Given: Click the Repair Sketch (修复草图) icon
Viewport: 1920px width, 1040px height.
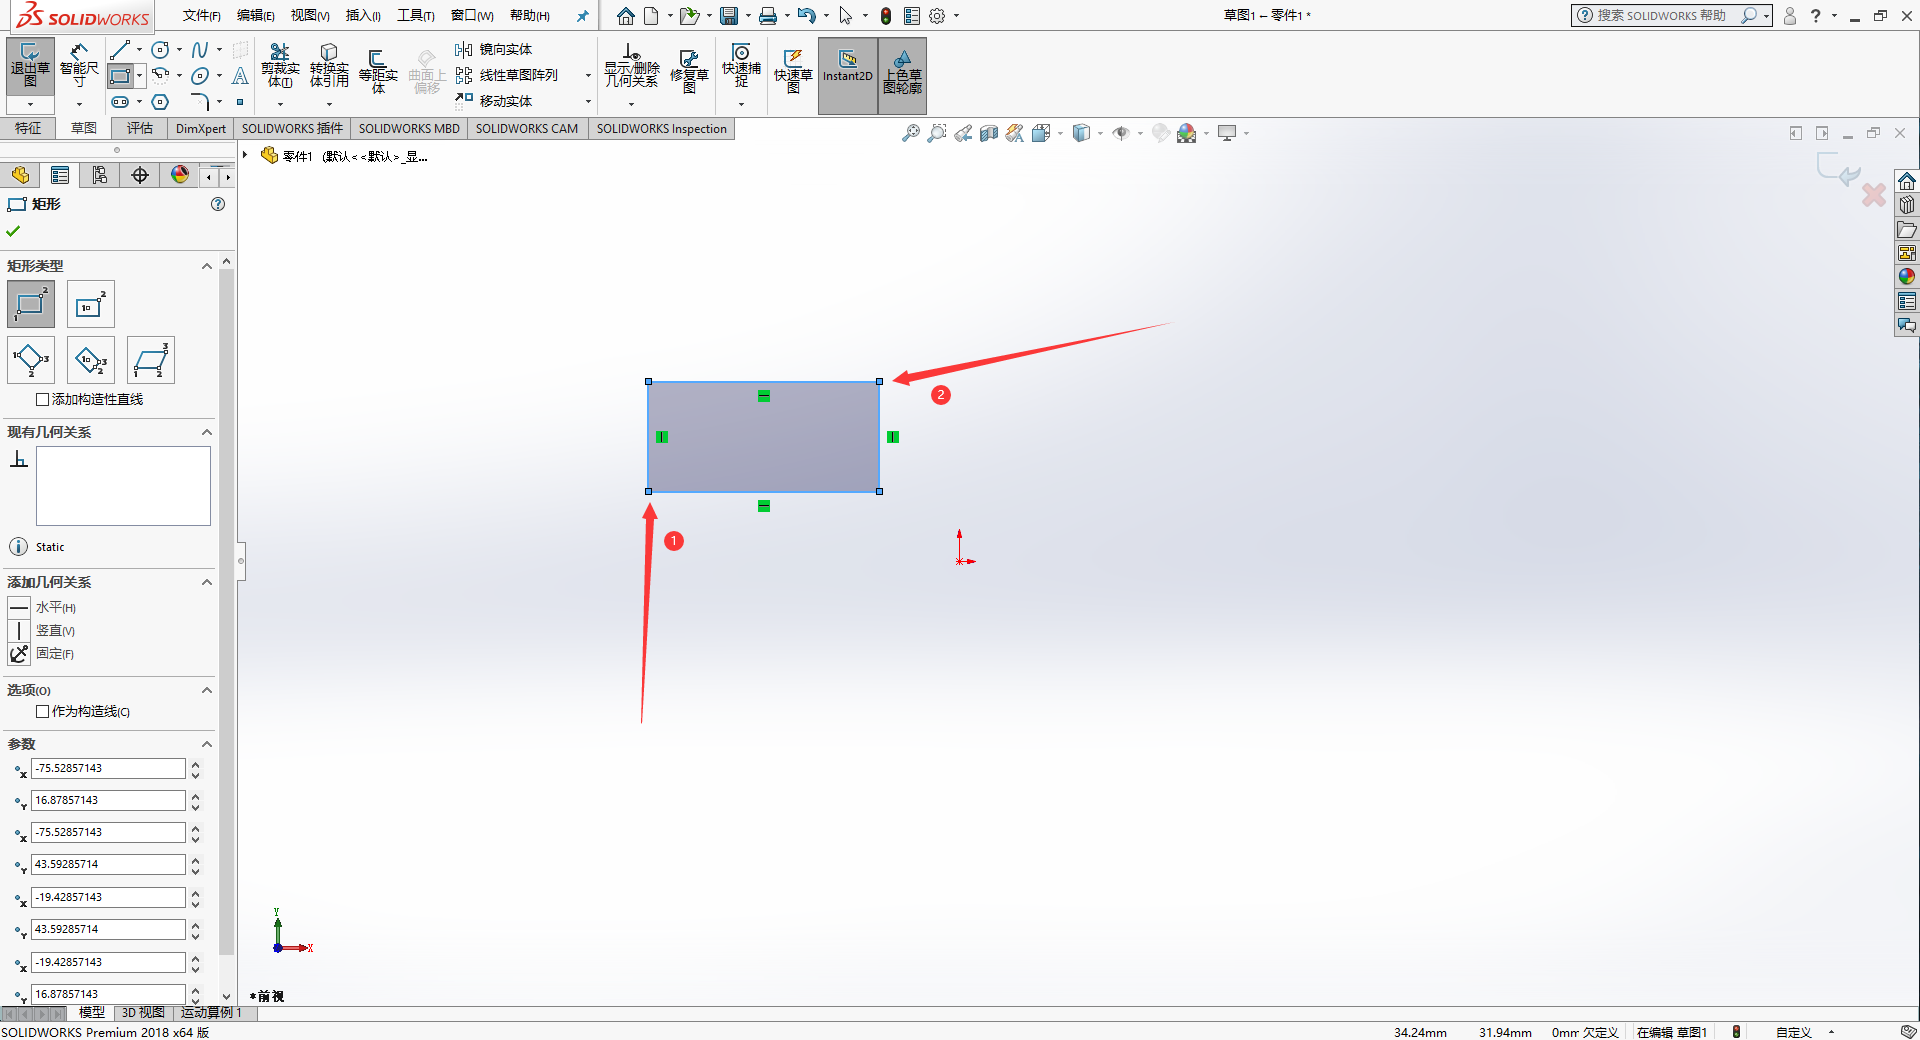Looking at the screenshot, I should (689, 70).
